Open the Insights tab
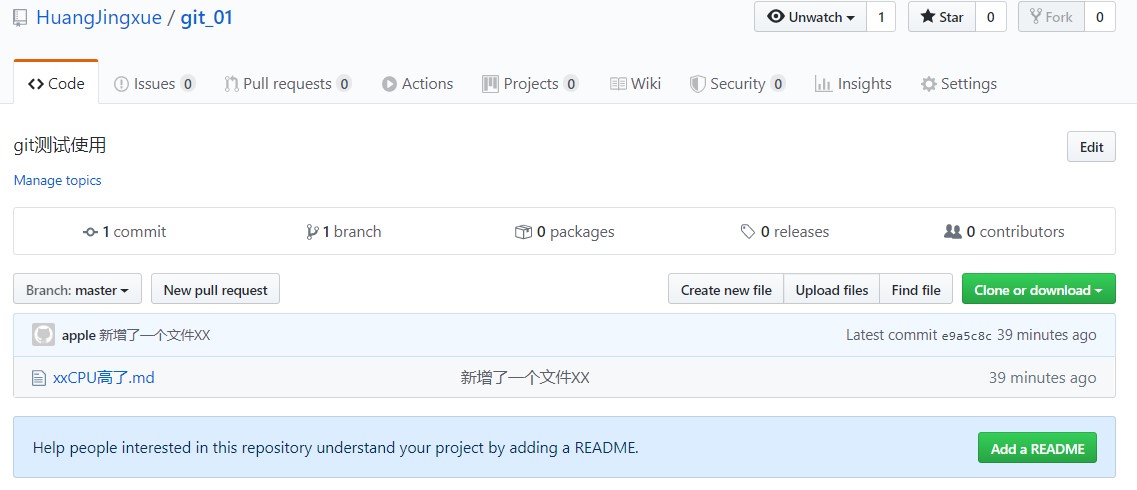1137x490 pixels. coord(853,83)
